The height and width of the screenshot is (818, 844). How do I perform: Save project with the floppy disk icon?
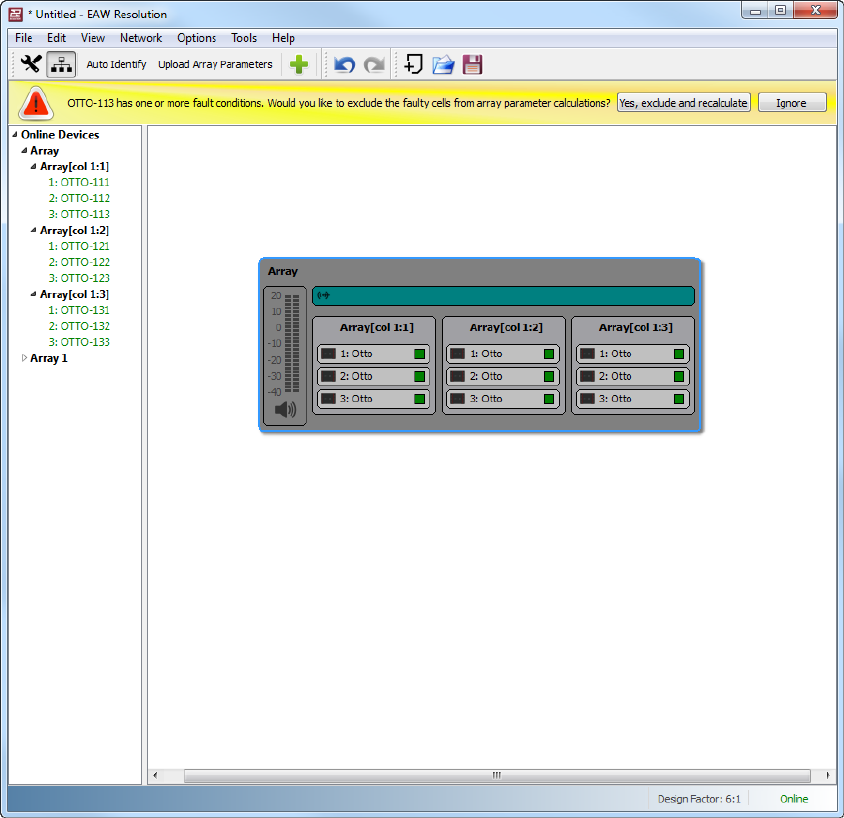pyautogui.click(x=472, y=65)
